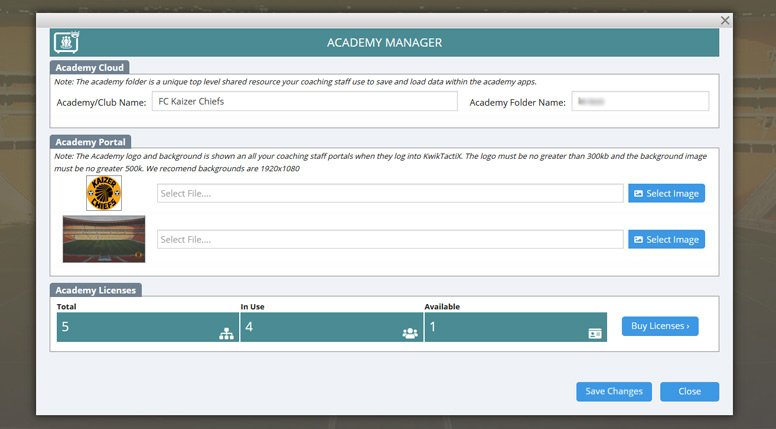This screenshot has width=776, height=429.
Task: Open the Buy Licenses page
Action: click(660, 326)
